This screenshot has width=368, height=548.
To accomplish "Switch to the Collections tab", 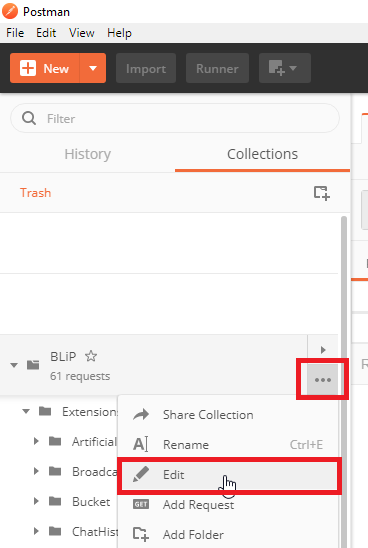I will pyautogui.click(x=262, y=154).
